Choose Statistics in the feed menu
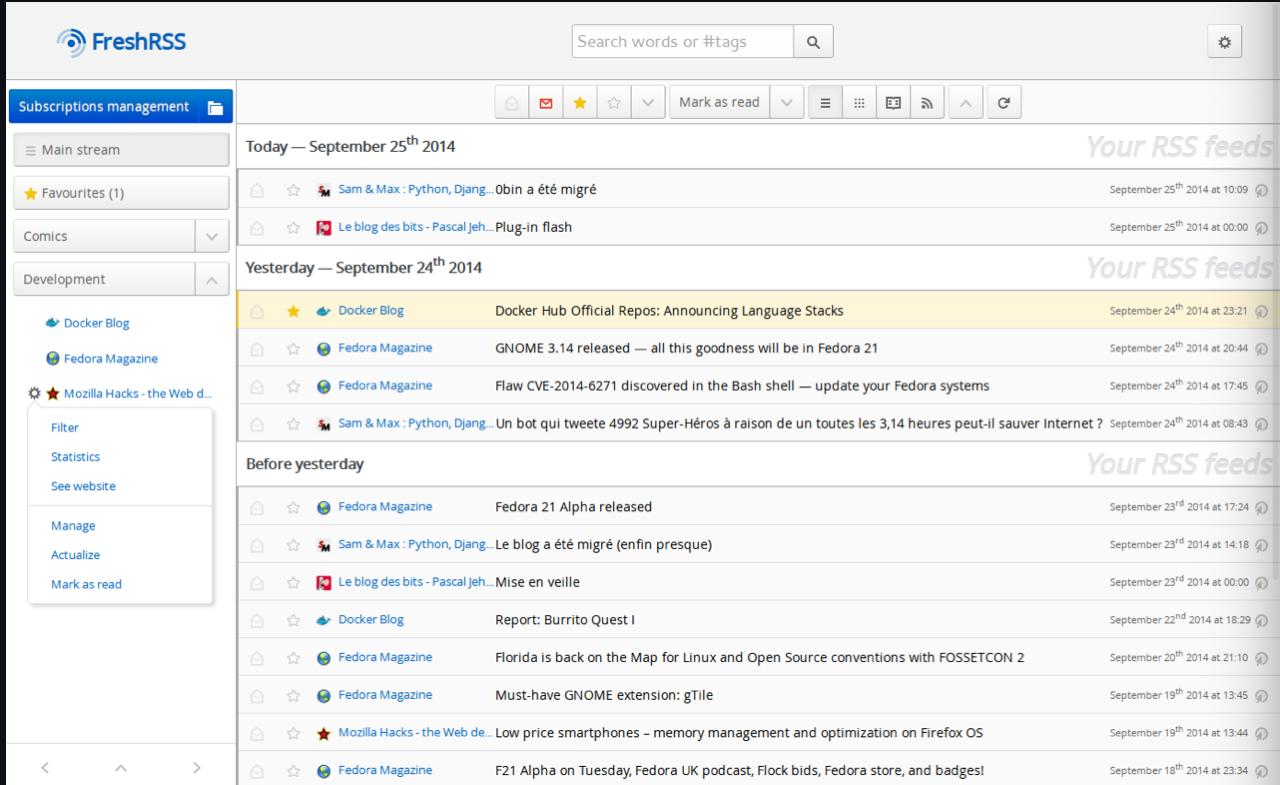 click(76, 457)
